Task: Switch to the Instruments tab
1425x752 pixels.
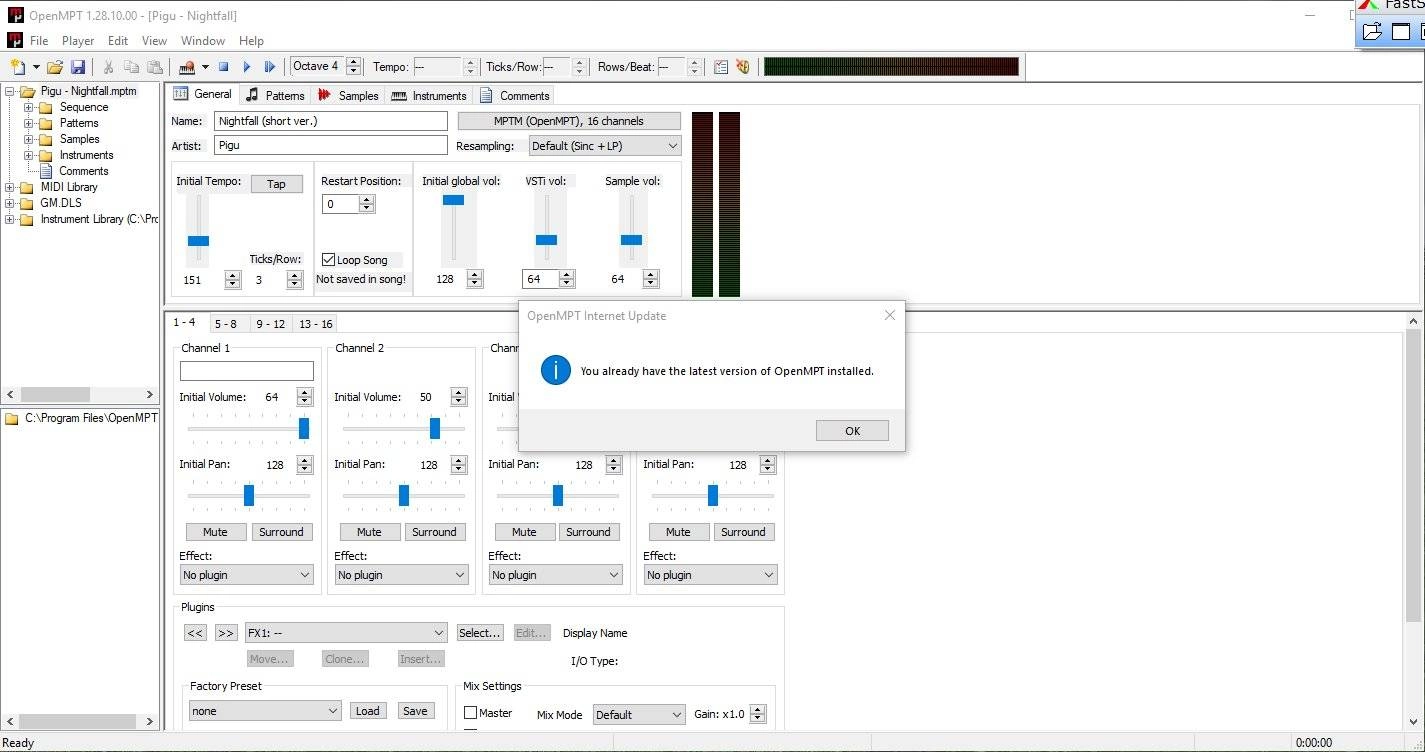Action: click(429, 95)
